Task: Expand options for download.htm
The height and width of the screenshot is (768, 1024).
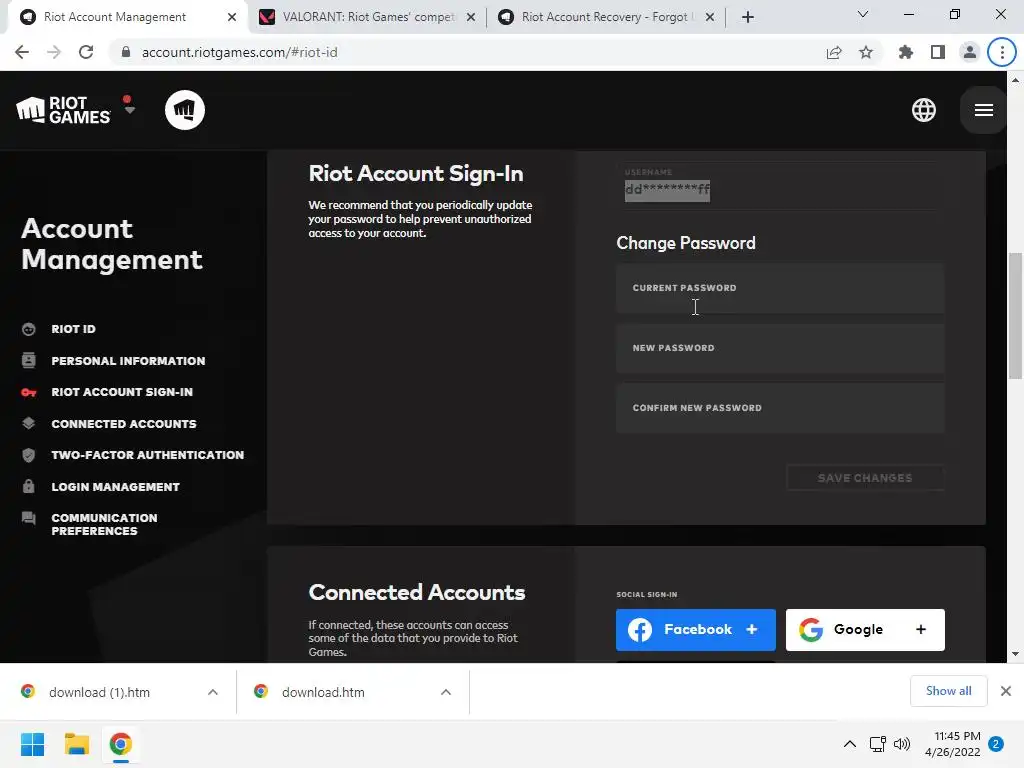Action: [446, 692]
